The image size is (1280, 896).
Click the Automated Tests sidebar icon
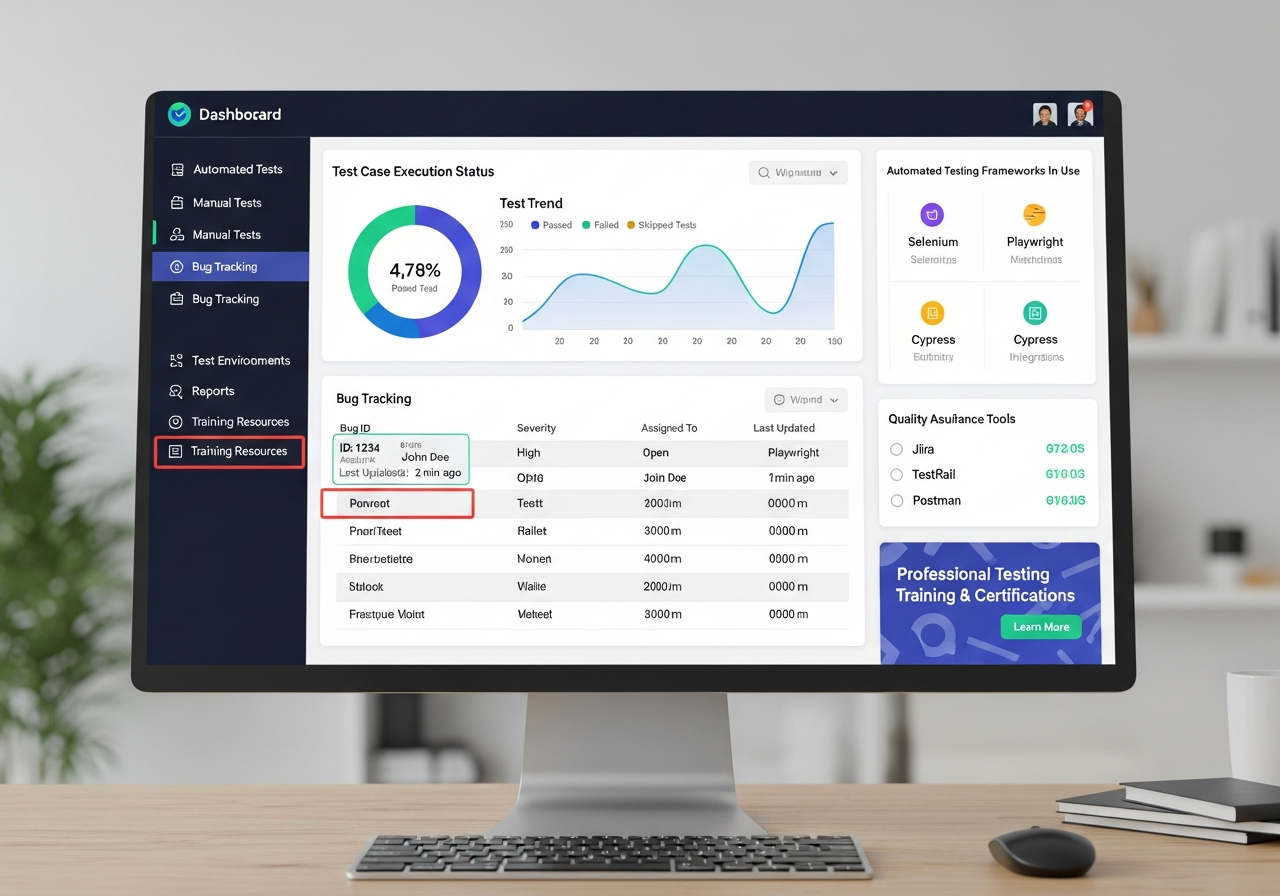point(177,170)
